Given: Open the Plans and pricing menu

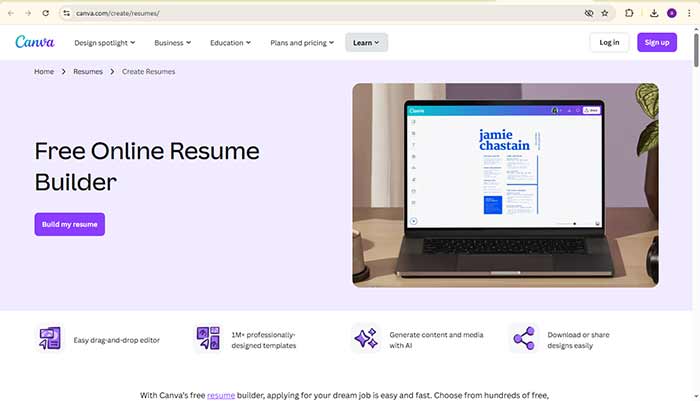Looking at the screenshot, I should tap(302, 43).
